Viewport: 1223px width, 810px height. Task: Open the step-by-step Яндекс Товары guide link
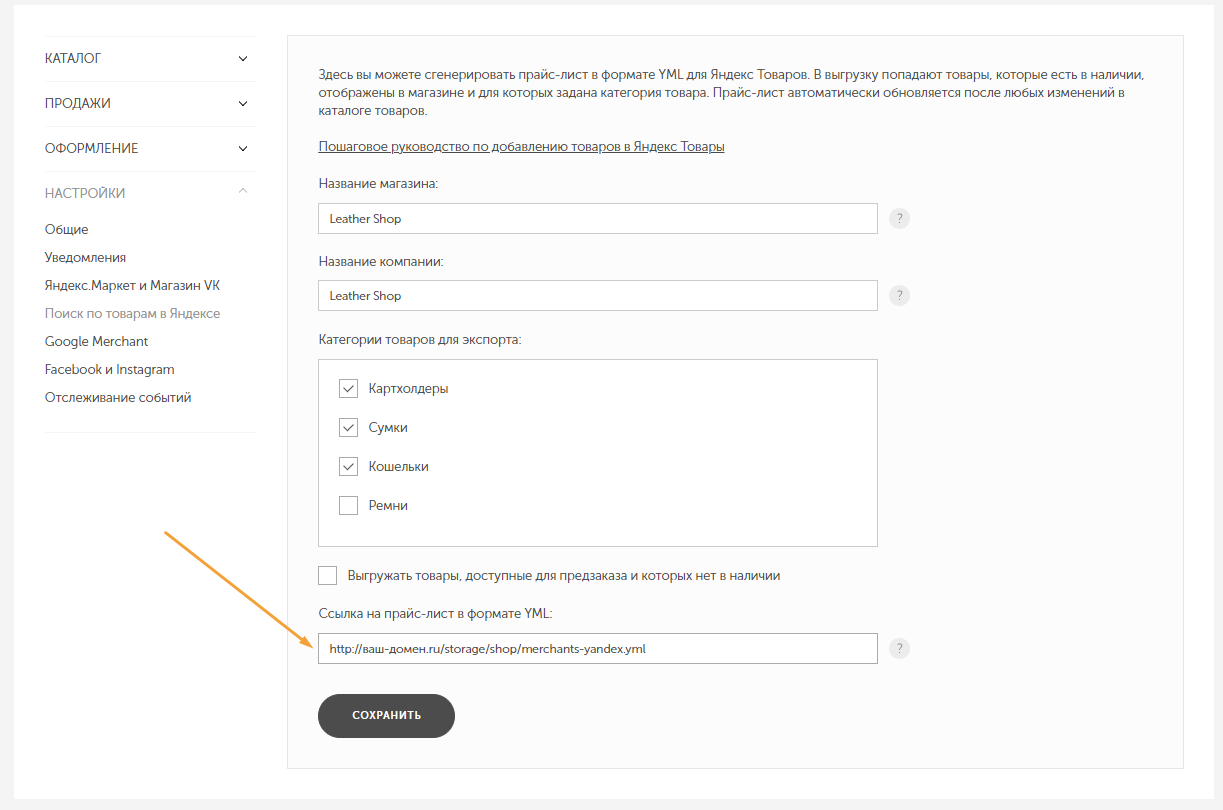[x=521, y=146]
